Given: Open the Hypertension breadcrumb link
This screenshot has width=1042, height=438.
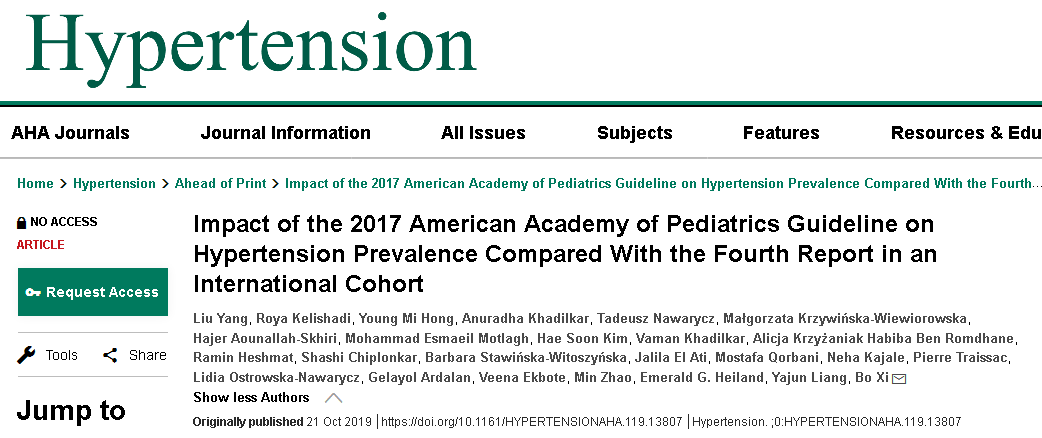Looking at the screenshot, I should (114, 183).
